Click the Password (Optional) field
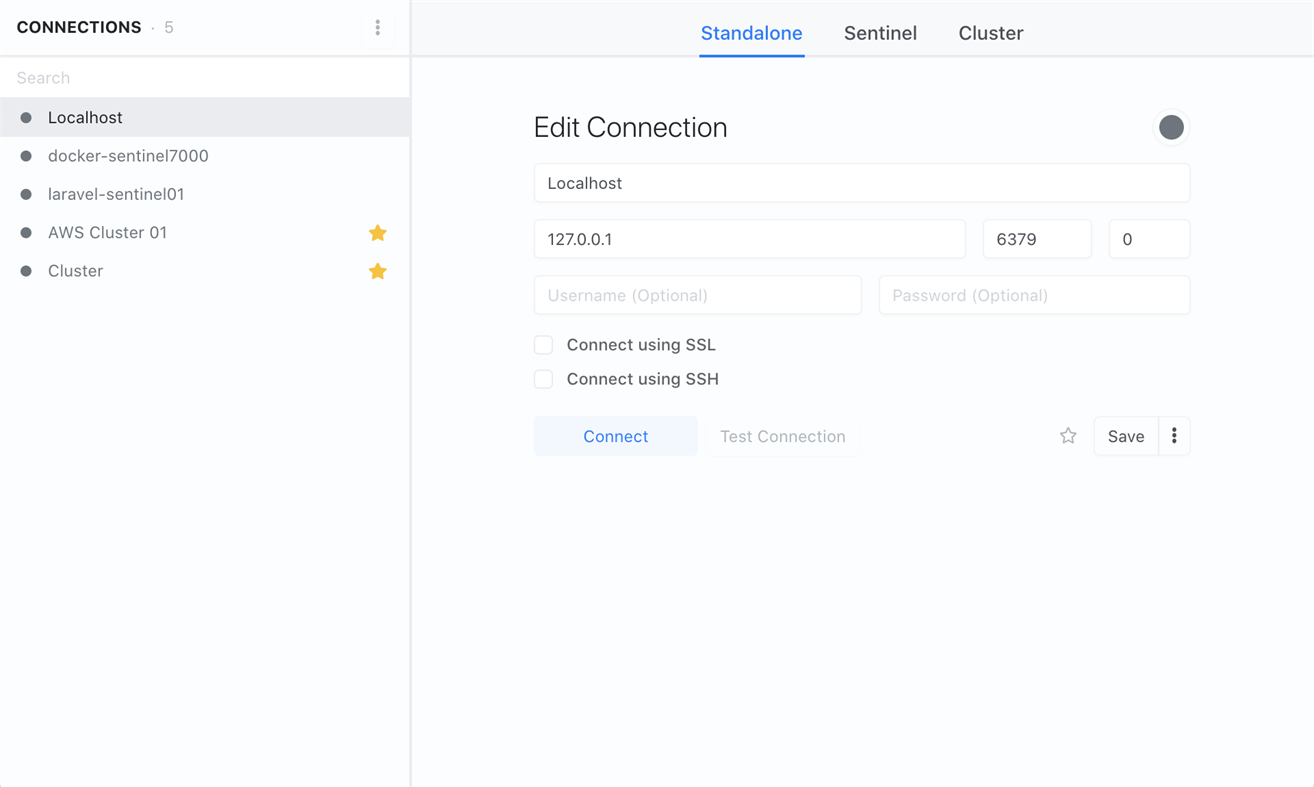 [1033, 295]
